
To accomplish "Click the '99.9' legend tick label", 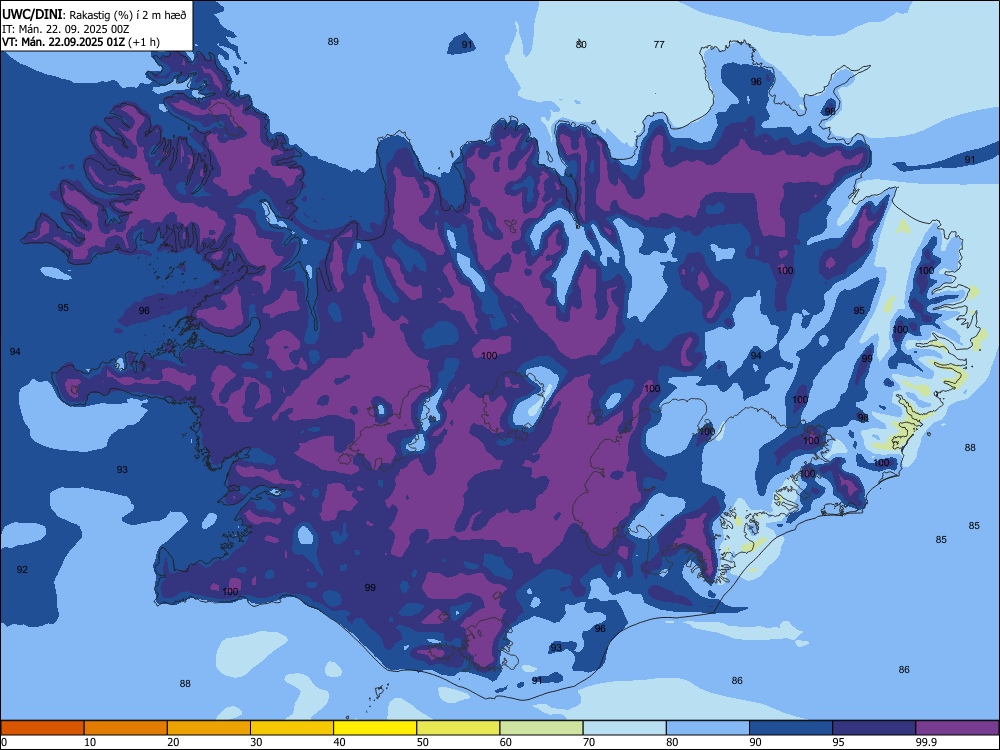I will 925,742.
